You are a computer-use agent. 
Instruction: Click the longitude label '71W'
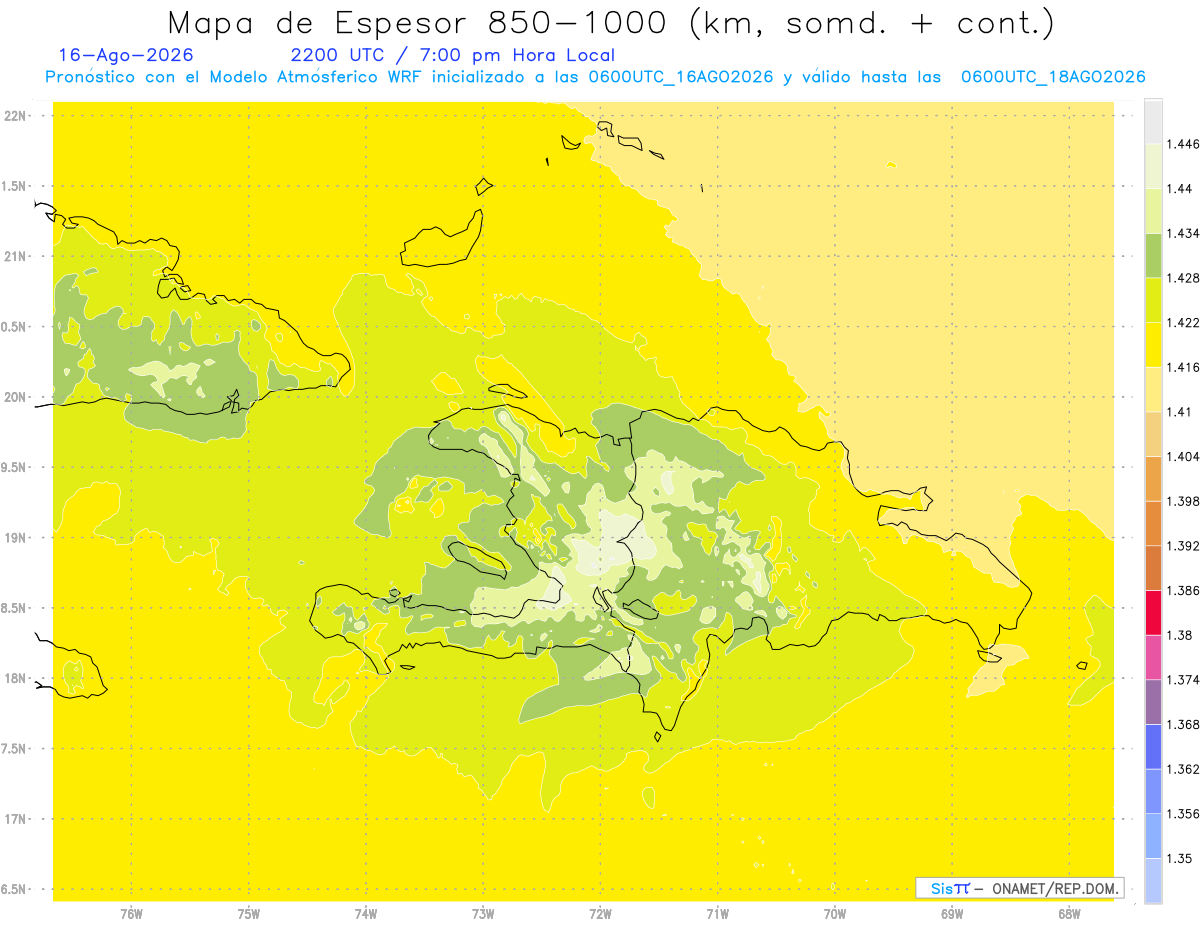[717, 914]
